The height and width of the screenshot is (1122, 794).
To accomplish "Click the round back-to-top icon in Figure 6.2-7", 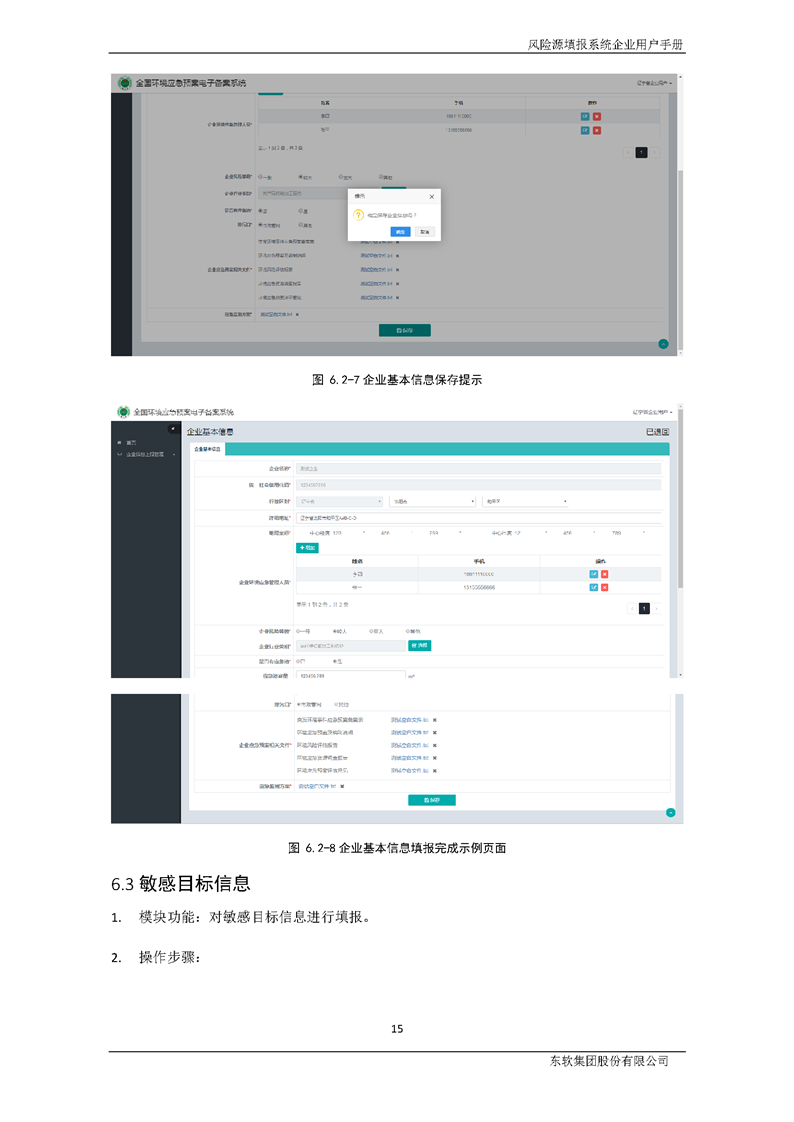I will click(x=663, y=344).
